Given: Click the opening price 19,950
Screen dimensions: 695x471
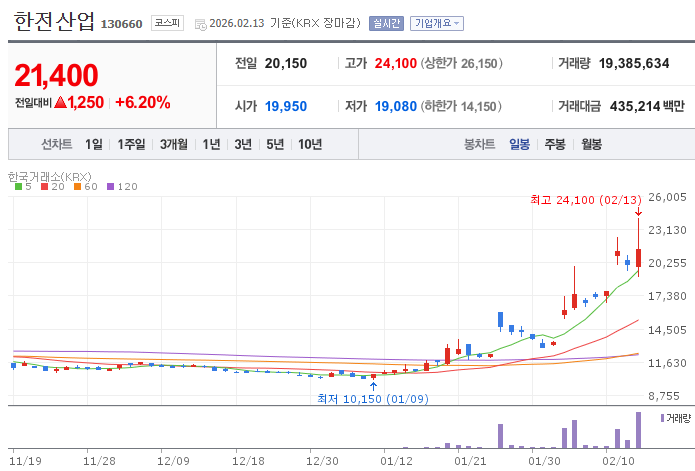Looking at the screenshot, I should (286, 106).
